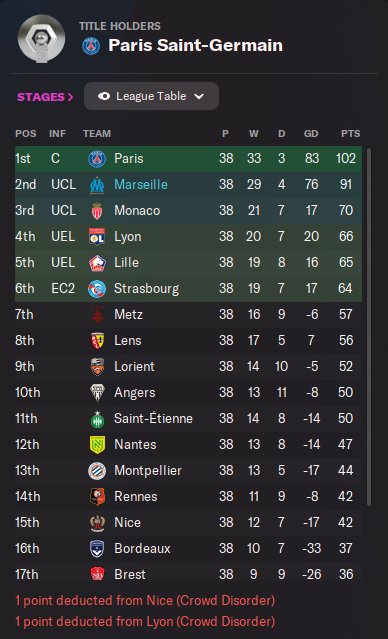Click the Lyon club logo
This screenshot has height=639, width=388.
coord(97,236)
